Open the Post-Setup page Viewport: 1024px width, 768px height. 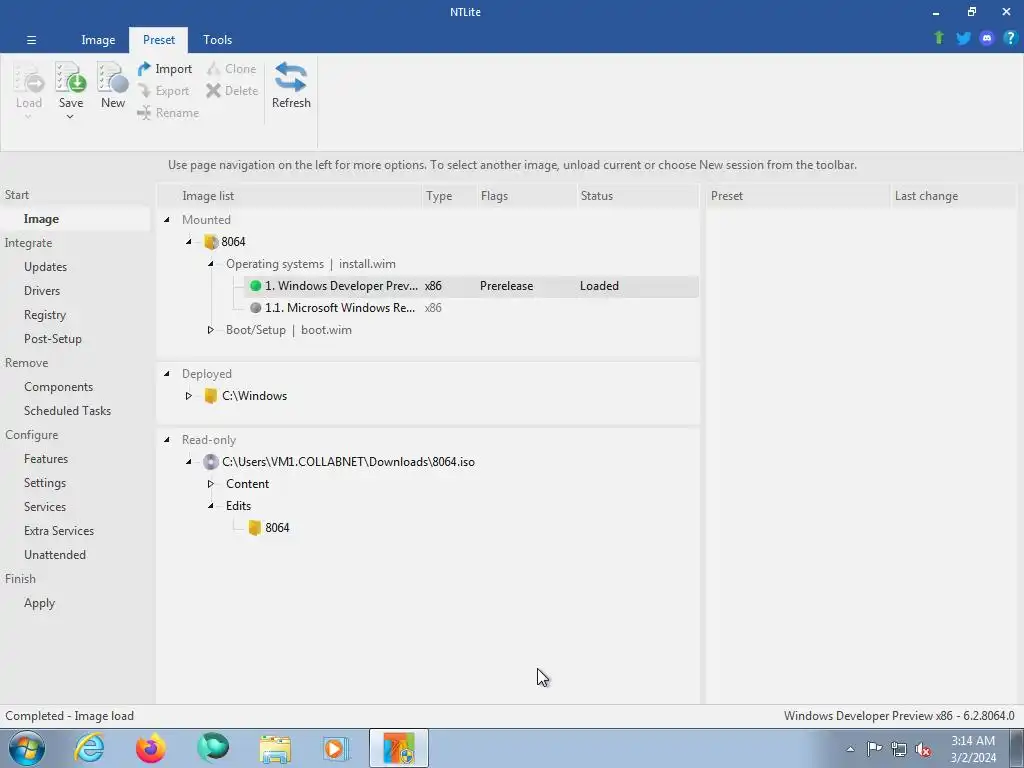pyautogui.click(x=52, y=339)
